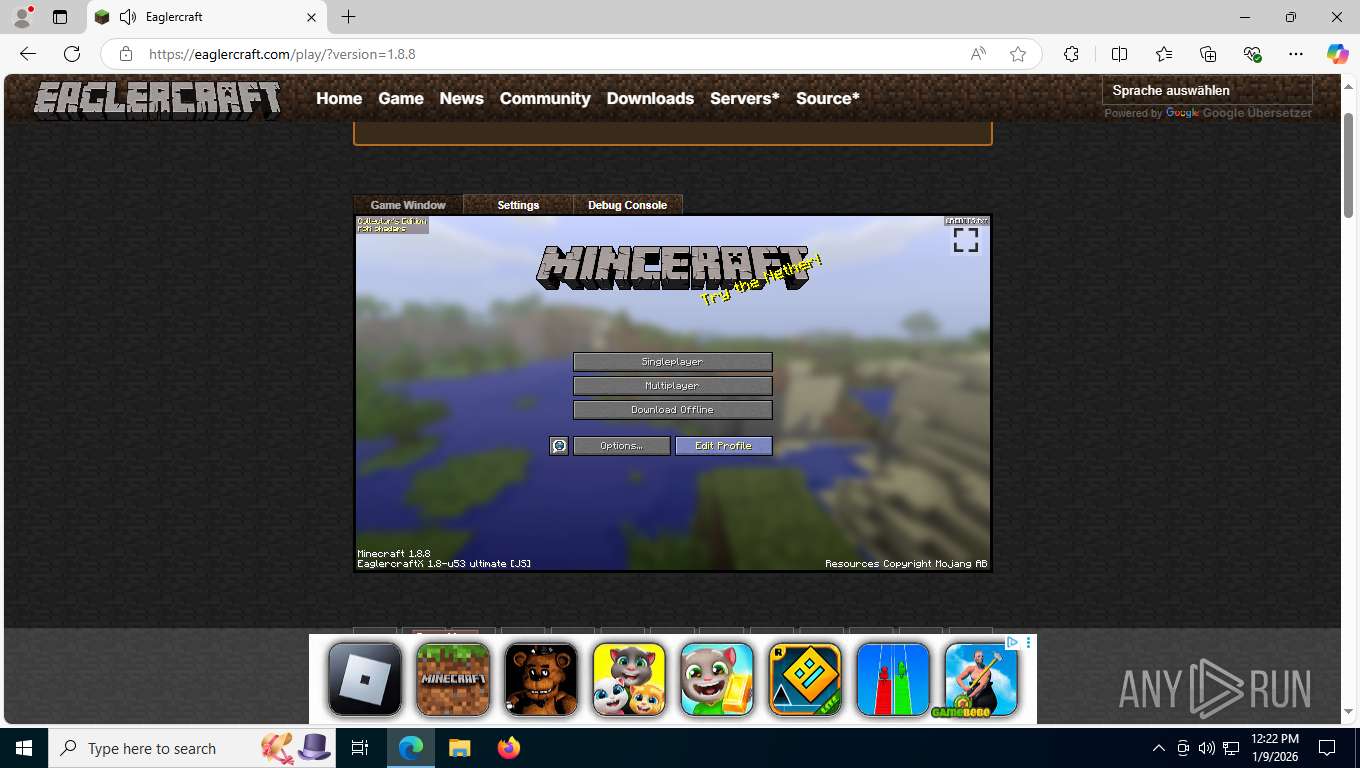Click the language globe icon beside Options
This screenshot has width=1360, height=768.
coord(559,446)
